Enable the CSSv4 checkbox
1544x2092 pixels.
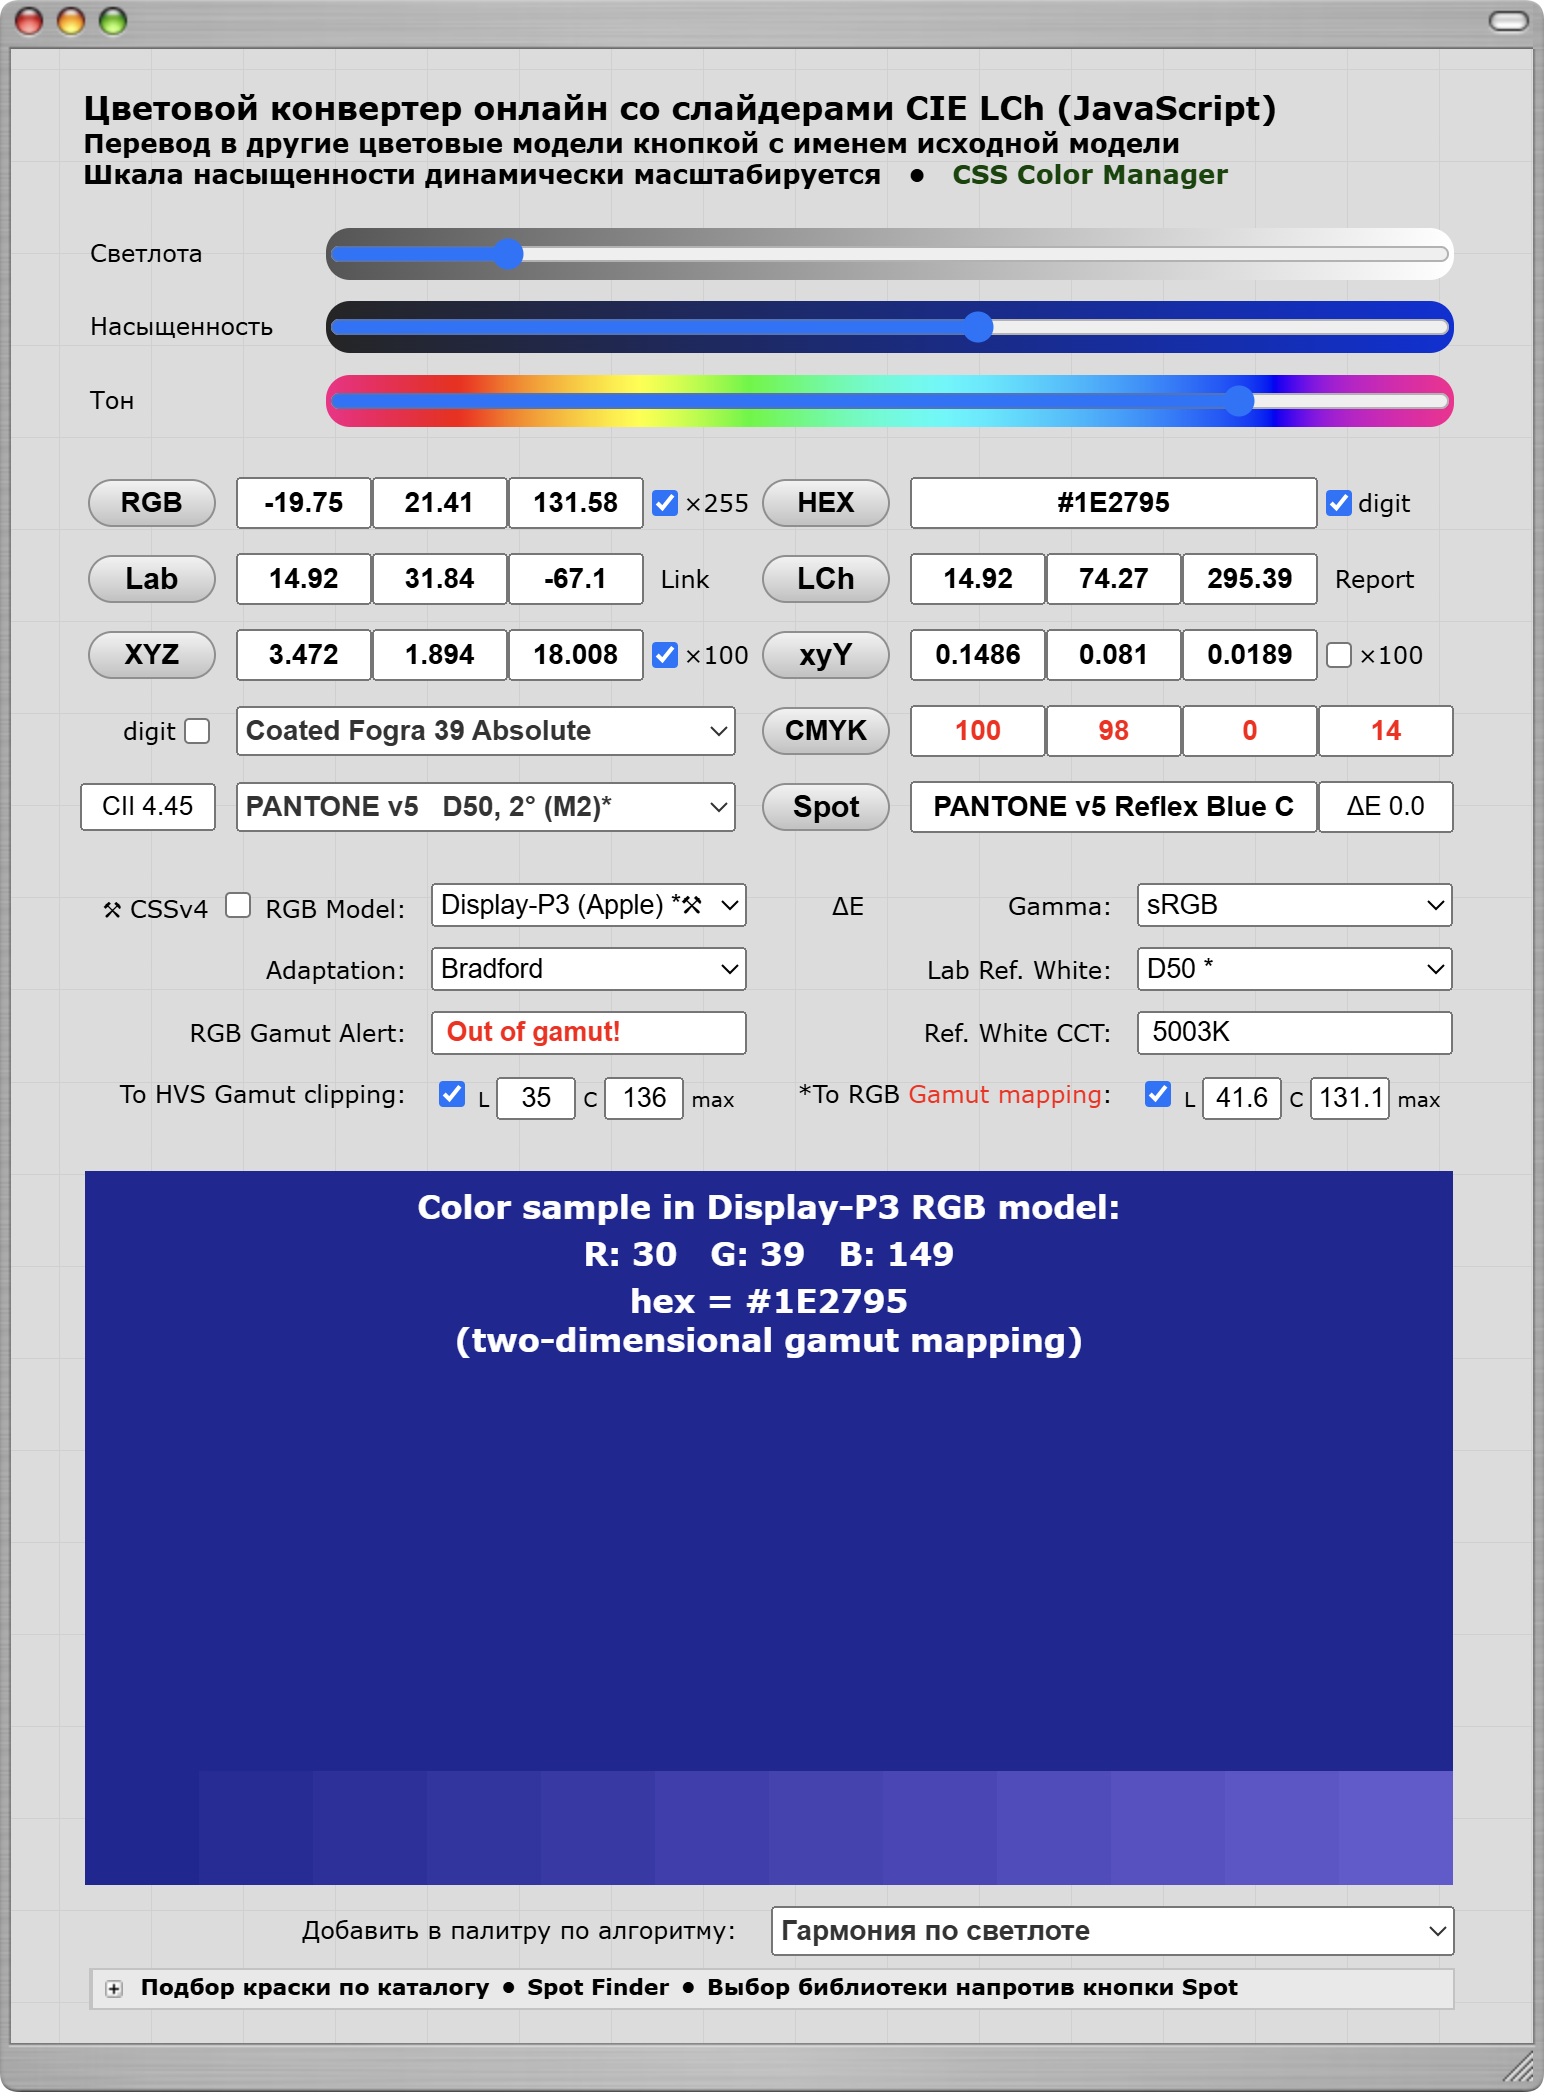click(238, 905)
